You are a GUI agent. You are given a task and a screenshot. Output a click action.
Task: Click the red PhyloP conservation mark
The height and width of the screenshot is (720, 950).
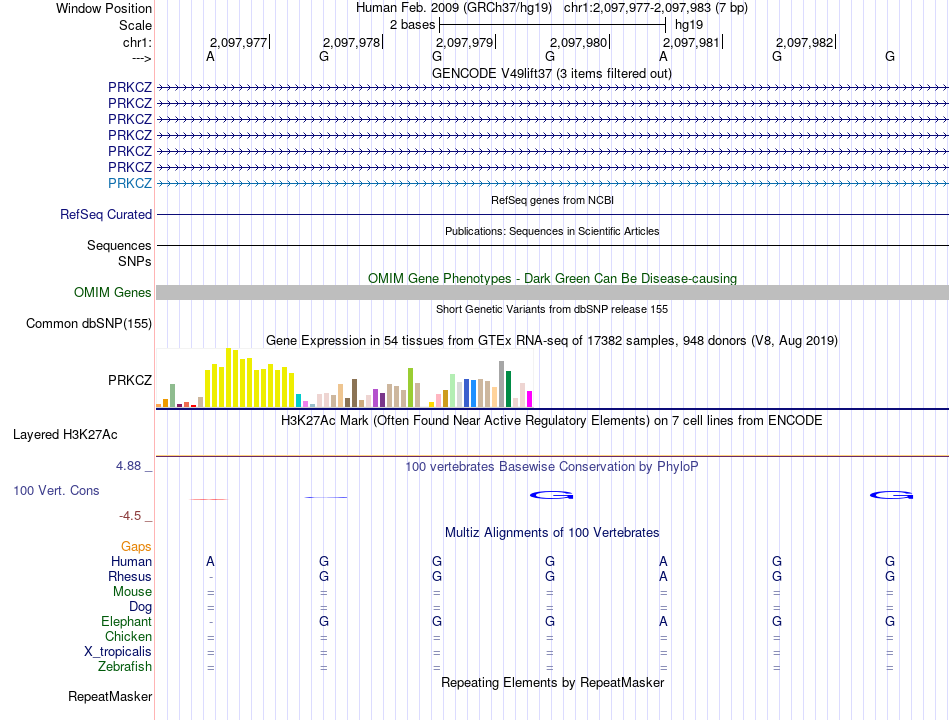[x=209, y=499]
